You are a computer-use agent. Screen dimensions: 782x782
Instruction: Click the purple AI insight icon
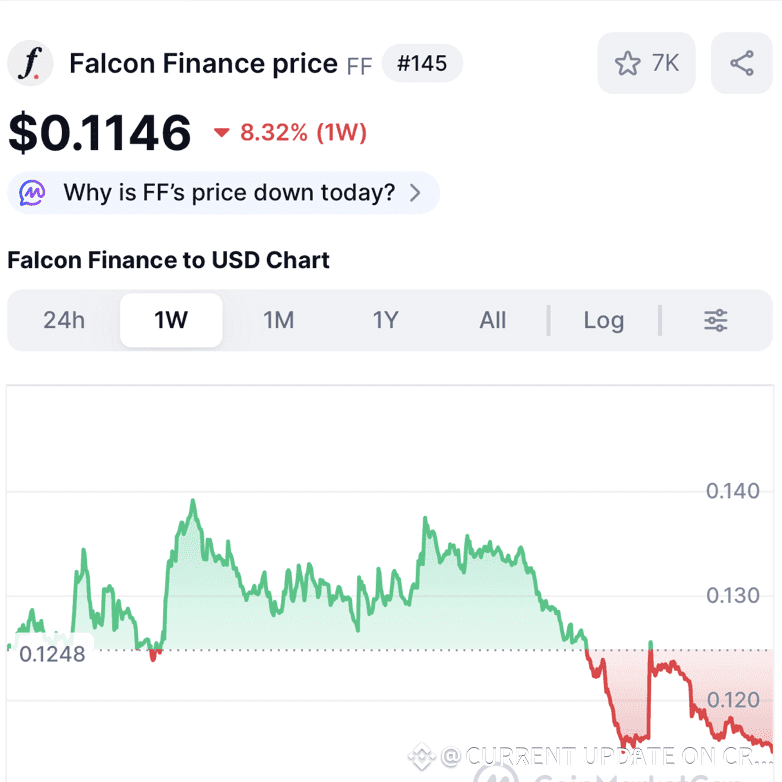click(x=32, y=193)
